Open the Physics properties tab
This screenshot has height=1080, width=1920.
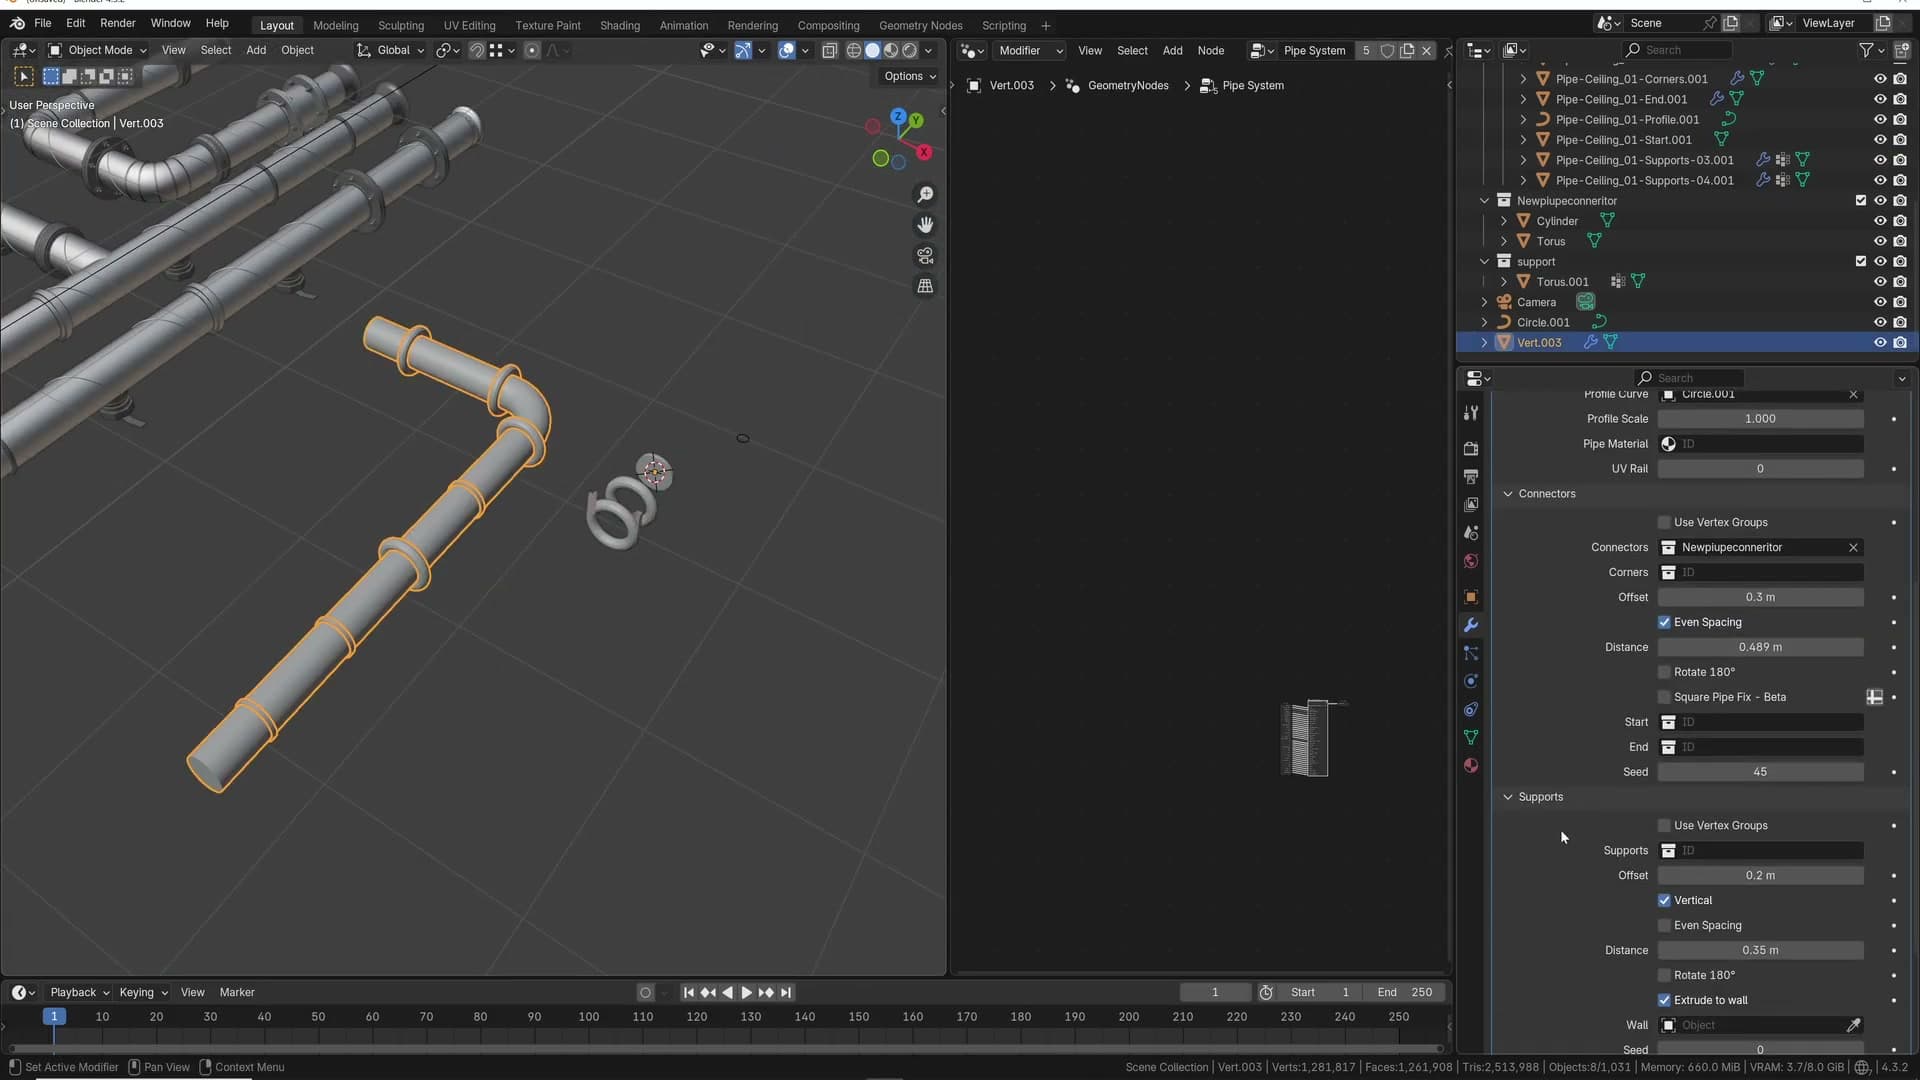[1471, 681]
